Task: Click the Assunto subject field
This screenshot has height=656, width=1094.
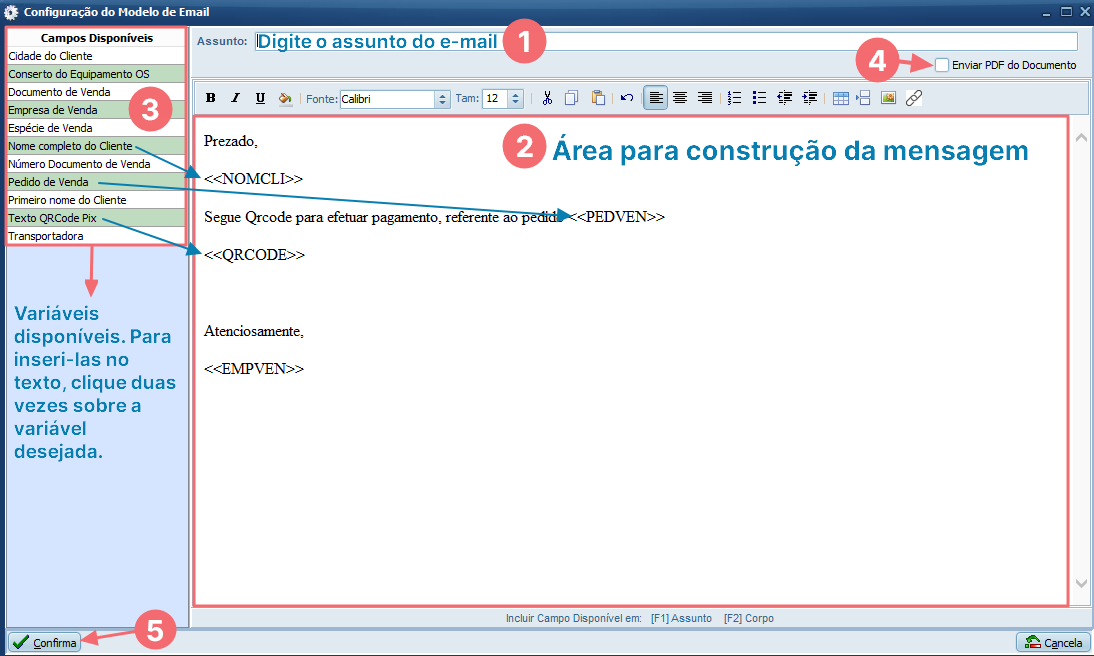Action: pos(666,41)
